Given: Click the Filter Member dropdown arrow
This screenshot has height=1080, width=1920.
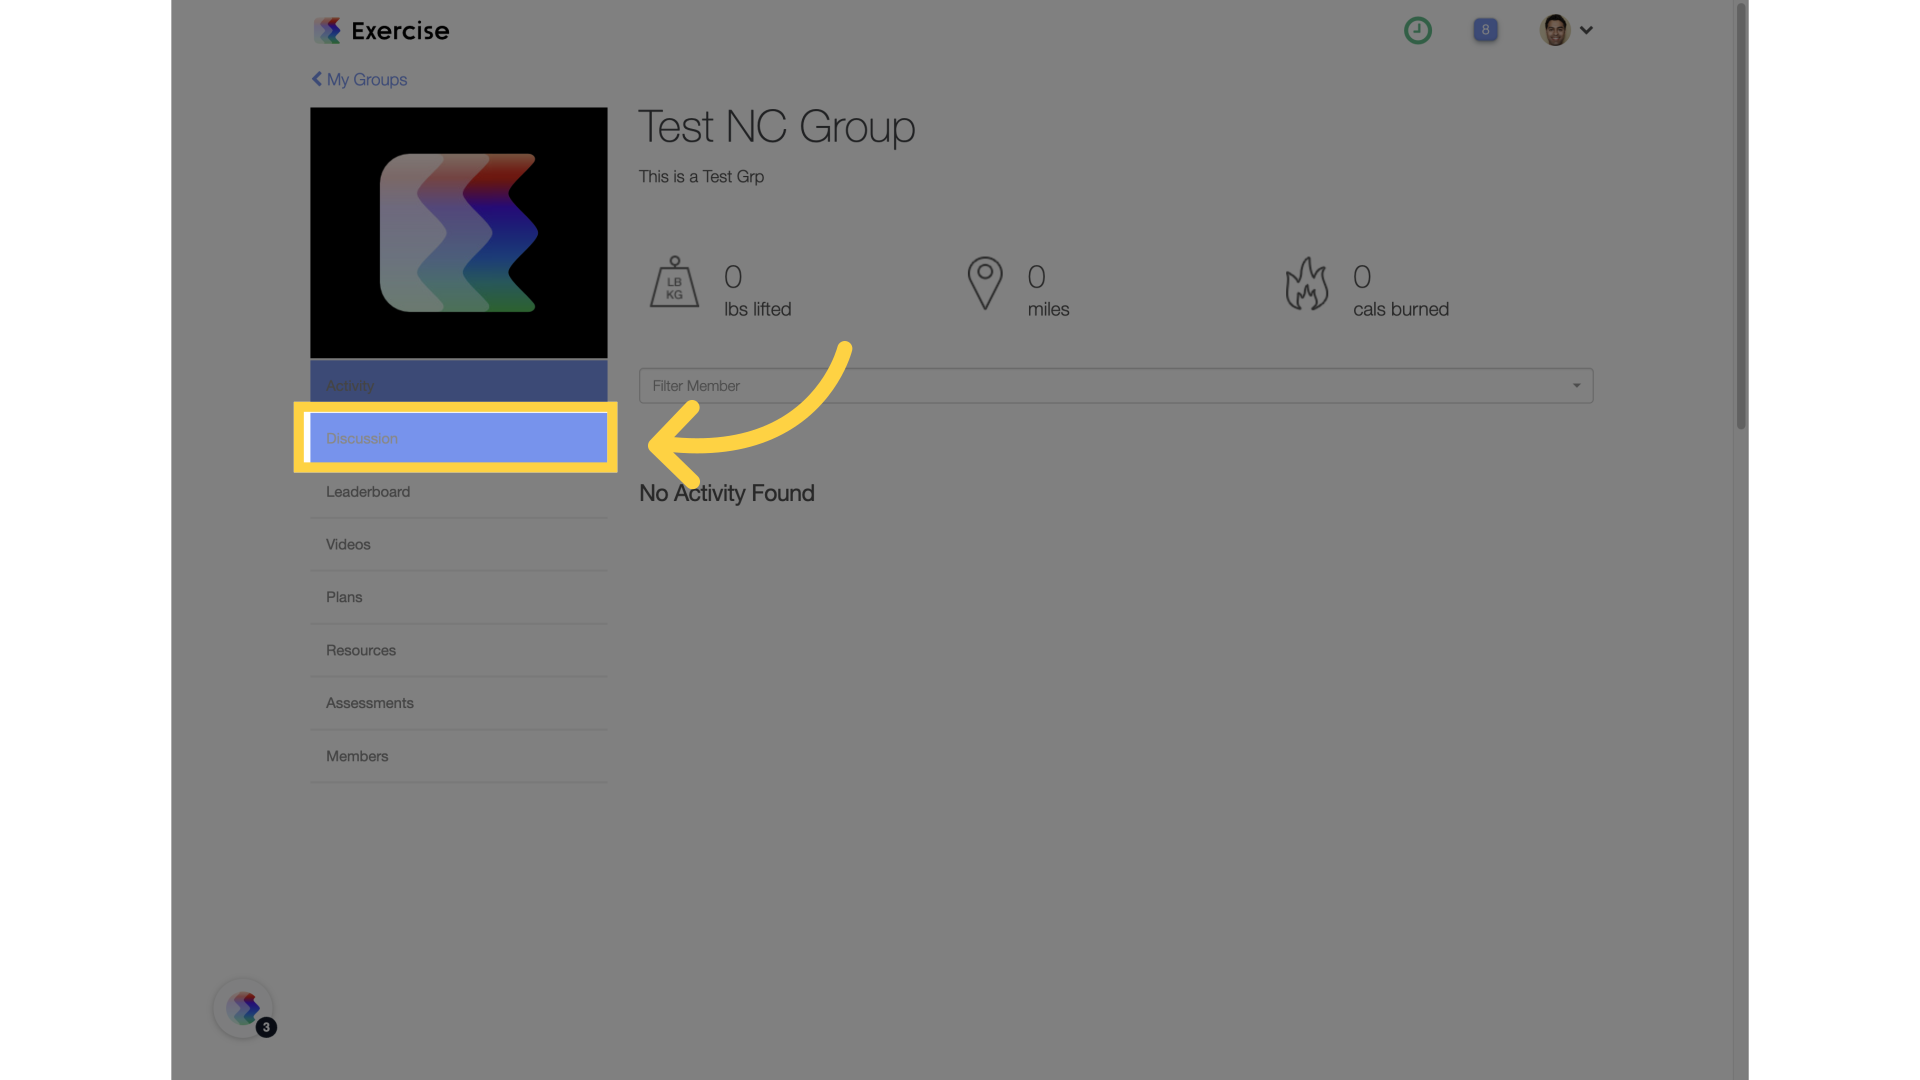Looking at the screenshot, I should pyautogui.click(x=1576, y=386).
